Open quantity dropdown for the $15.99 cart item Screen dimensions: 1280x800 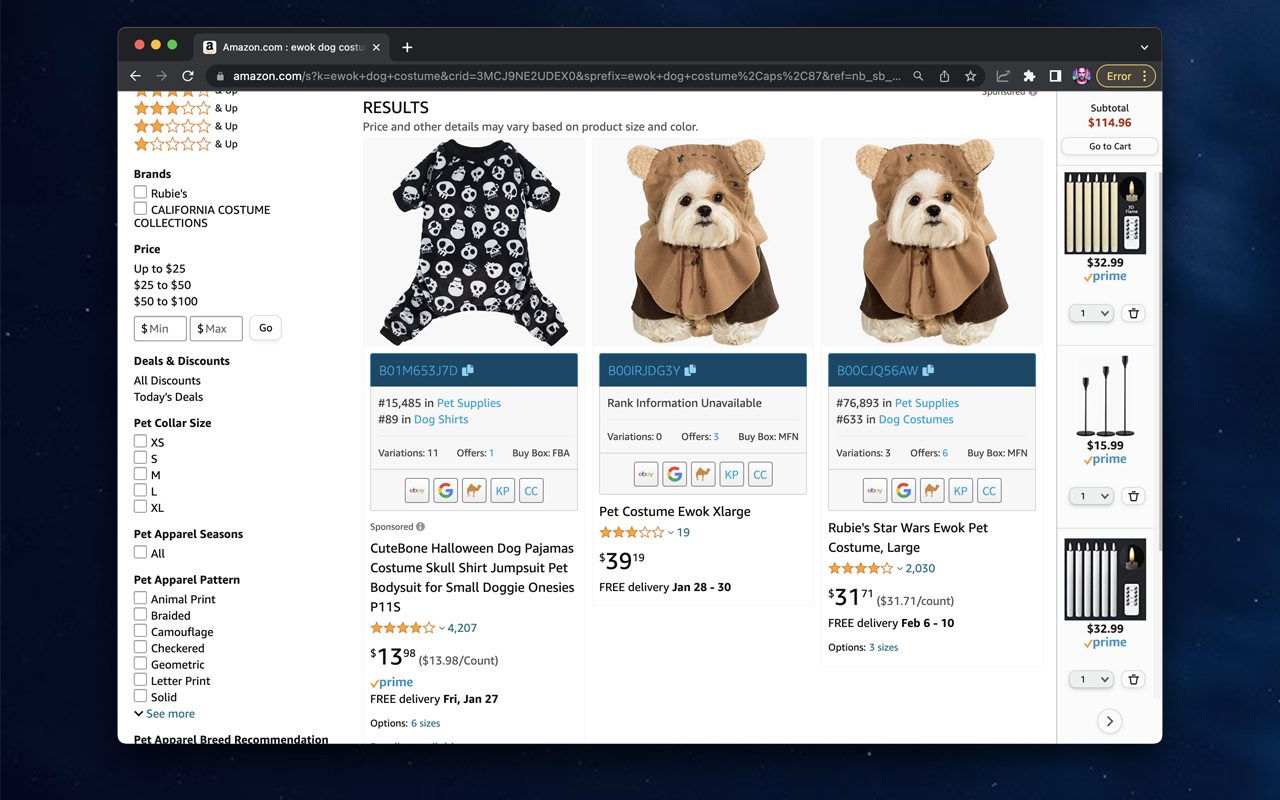tap(1090, 496)
